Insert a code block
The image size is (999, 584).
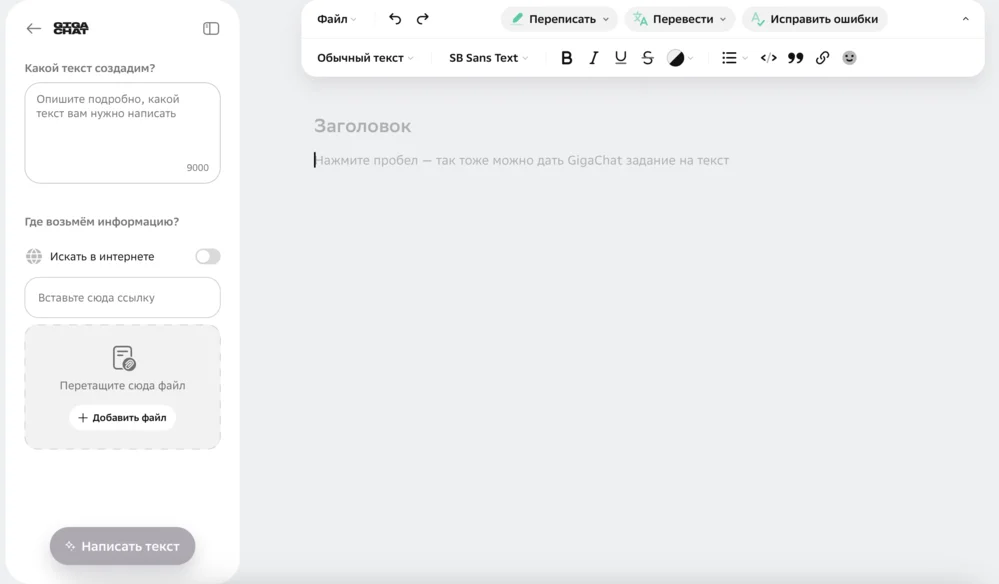pos(768,58)
